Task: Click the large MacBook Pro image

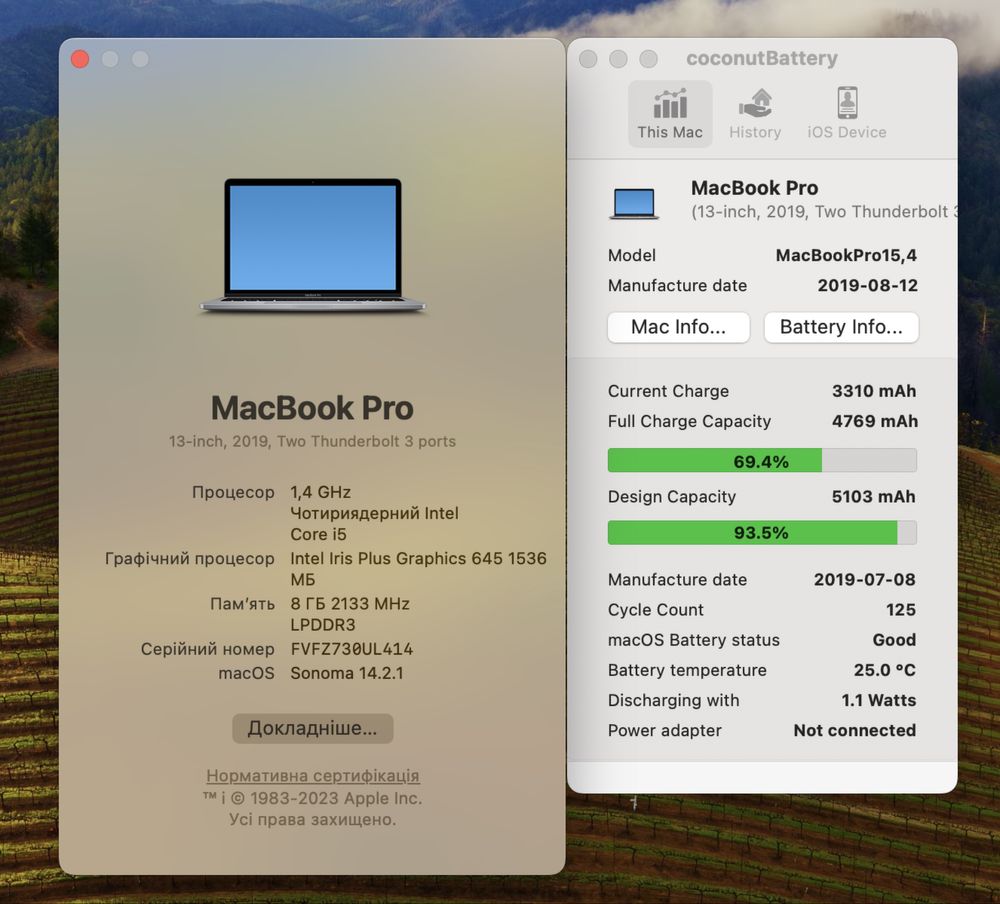Action: [x=312, y=246]
